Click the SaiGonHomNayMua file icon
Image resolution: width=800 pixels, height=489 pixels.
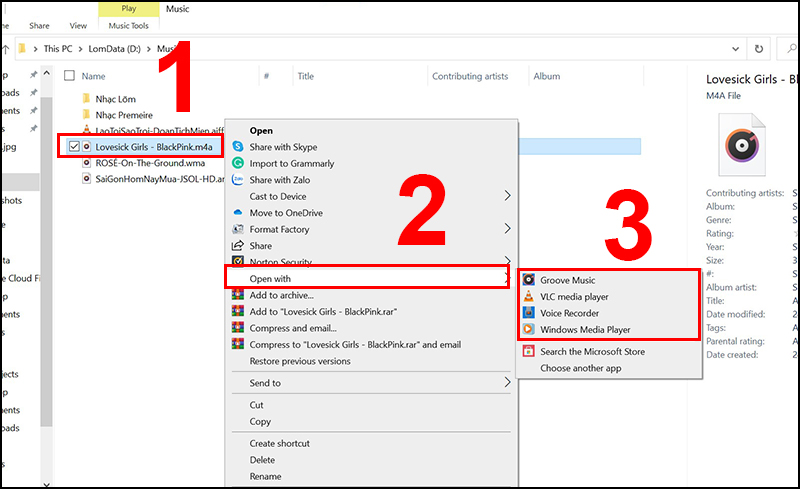pos(87,179)
